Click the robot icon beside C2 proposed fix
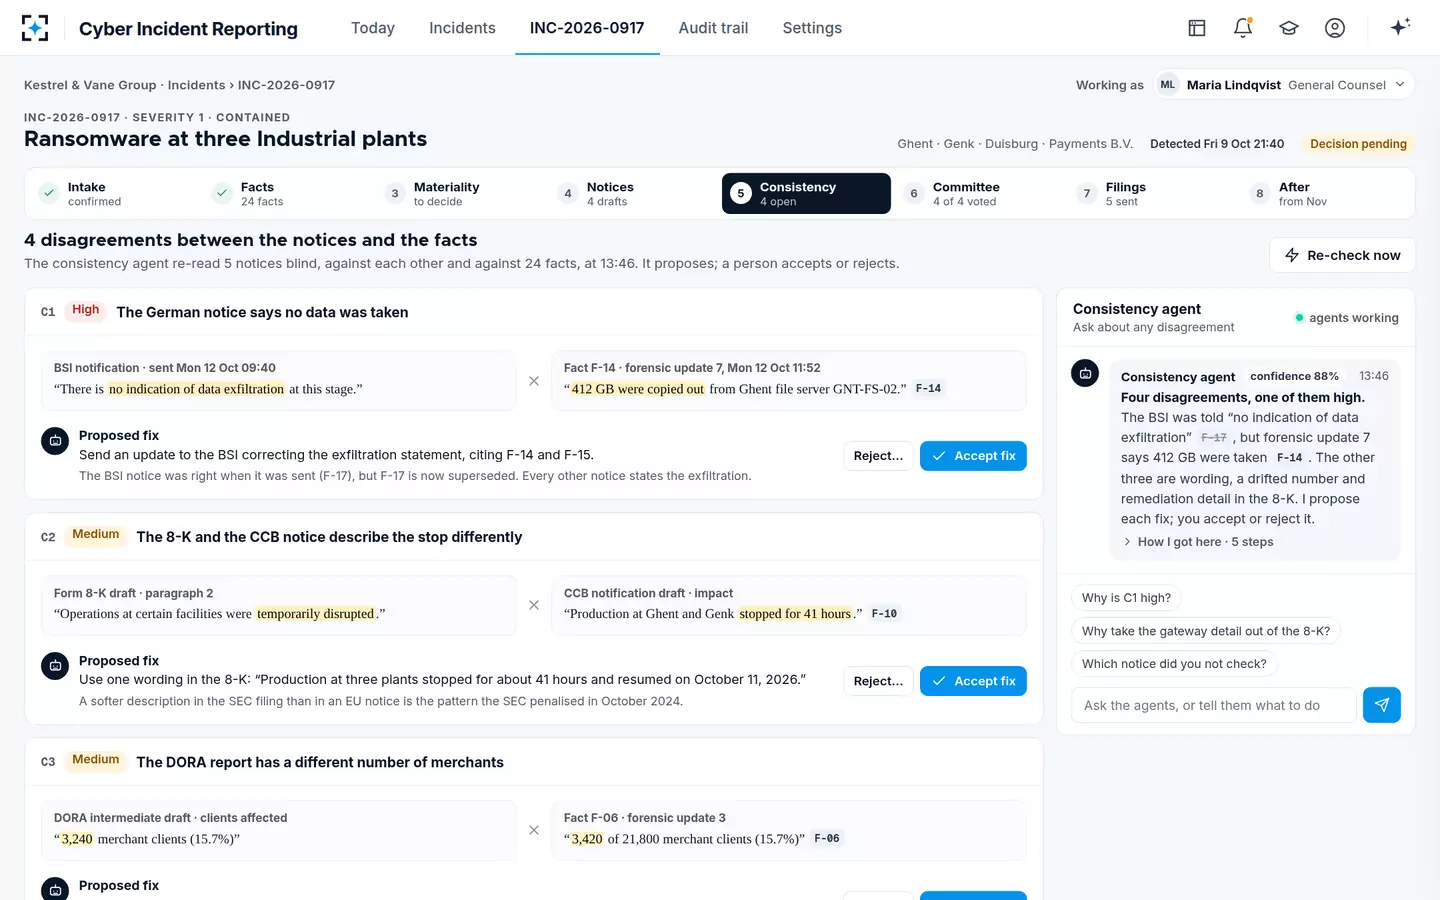 [55, 665]
